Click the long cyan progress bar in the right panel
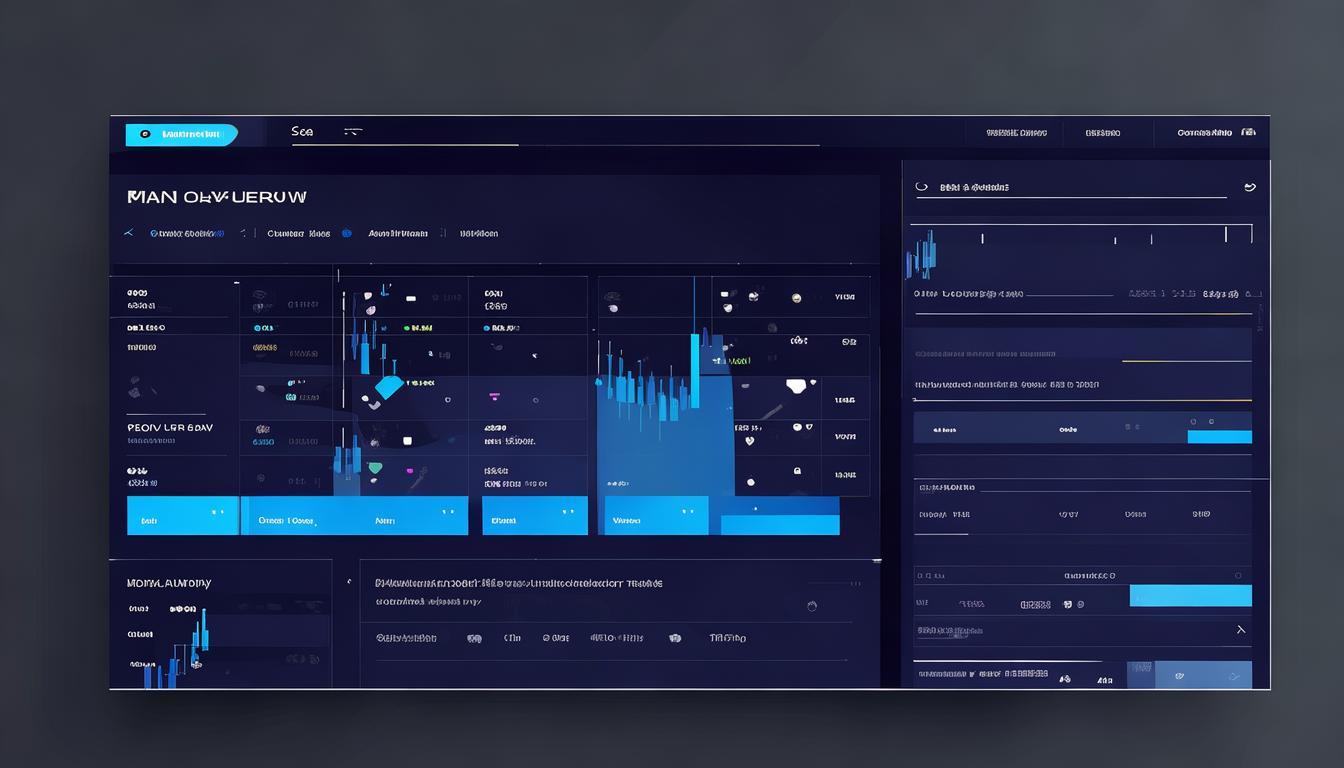1344x768 pixels. 1190,596
